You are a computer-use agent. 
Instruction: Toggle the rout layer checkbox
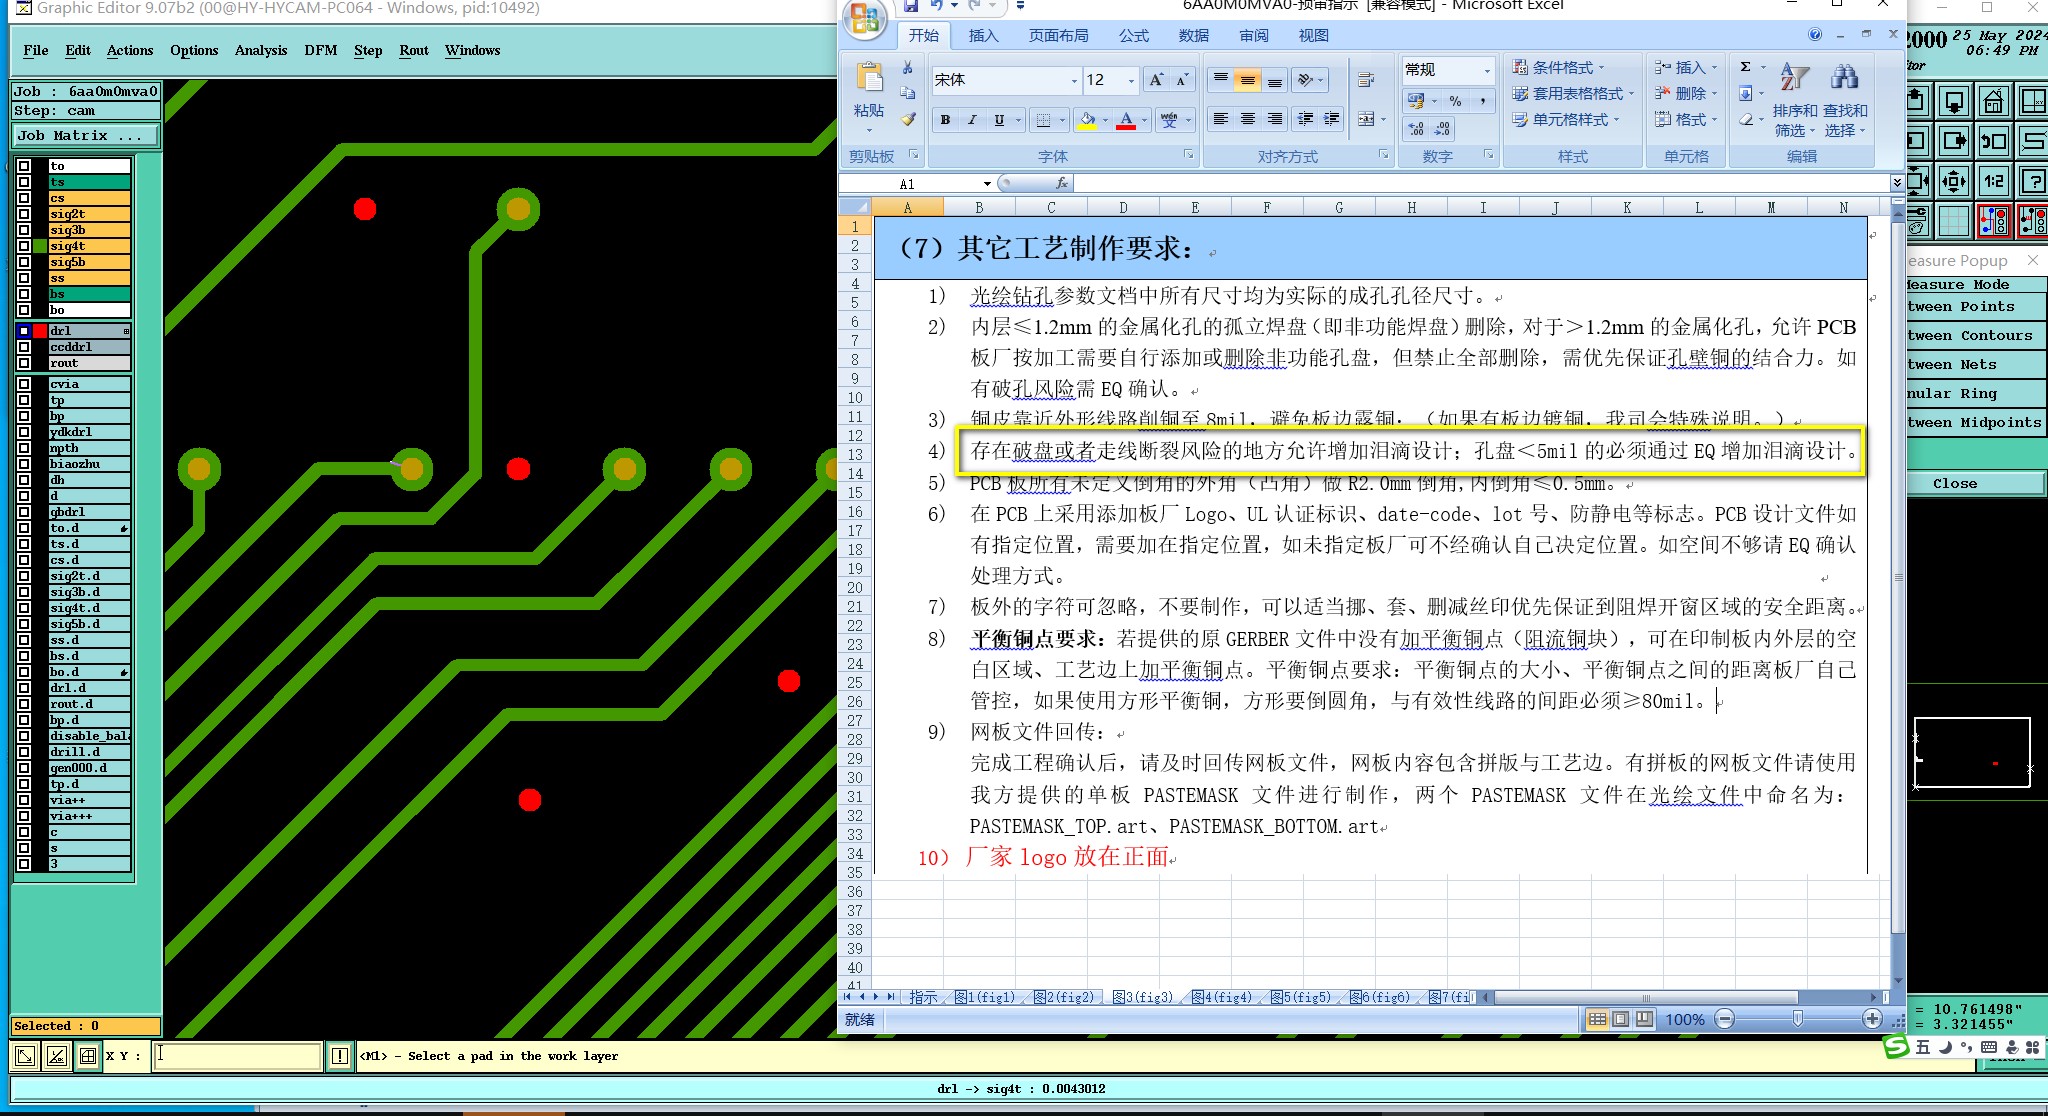pyautogui.click(x=24, y=363)
